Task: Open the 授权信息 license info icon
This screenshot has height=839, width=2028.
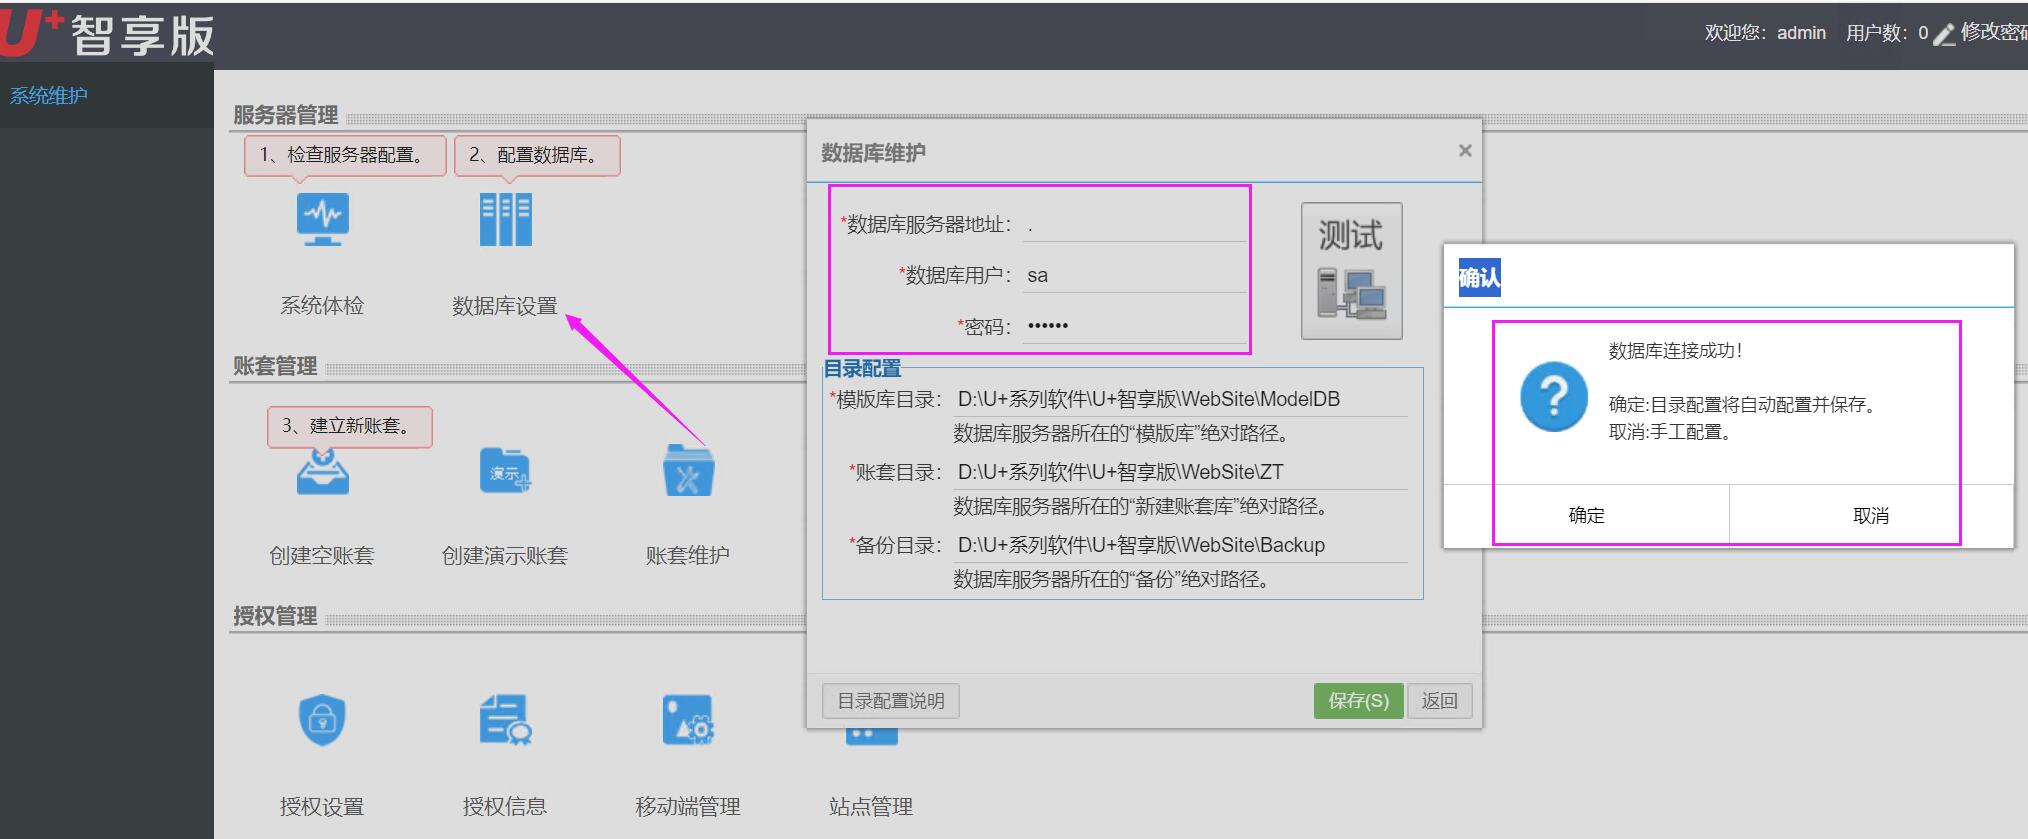Action: (x=505, y=720)
